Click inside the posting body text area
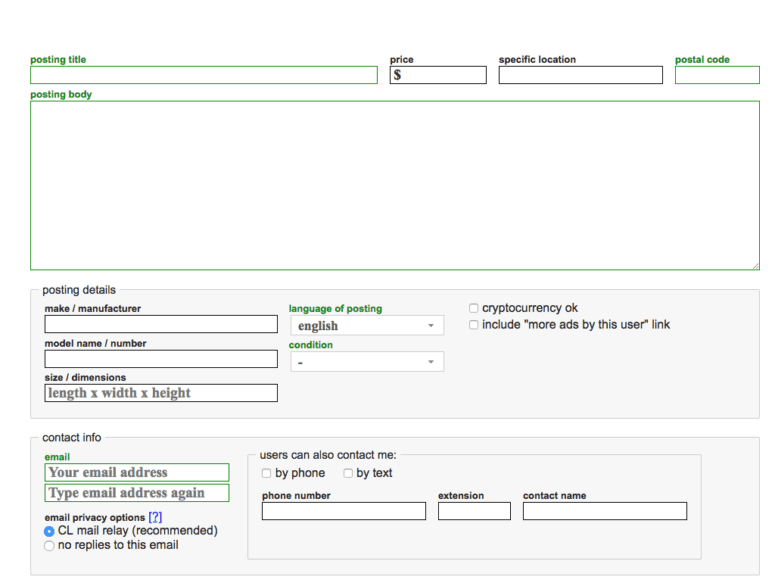This screenshot has width=775, height=586. click(394, 185)
